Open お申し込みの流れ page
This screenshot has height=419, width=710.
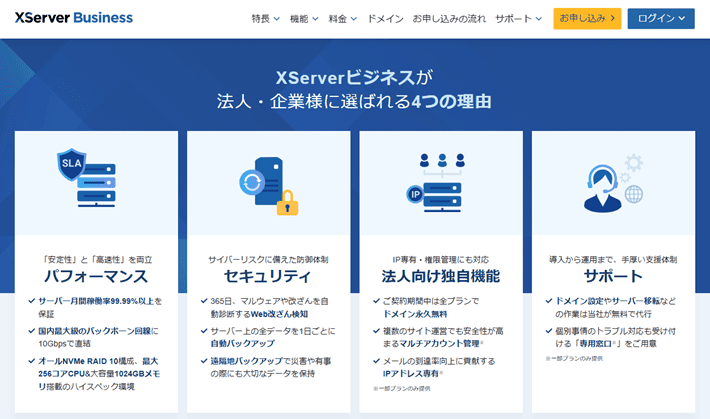449,19
